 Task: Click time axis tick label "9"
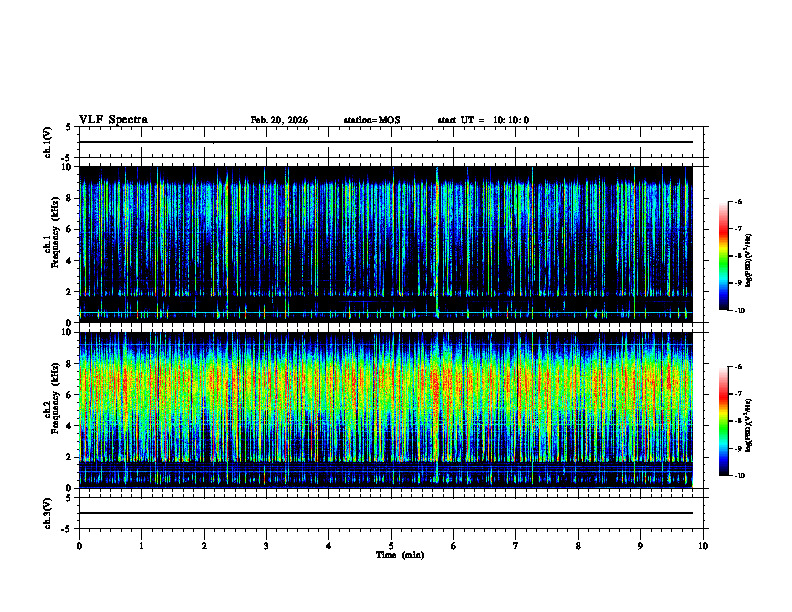point(640,546)
